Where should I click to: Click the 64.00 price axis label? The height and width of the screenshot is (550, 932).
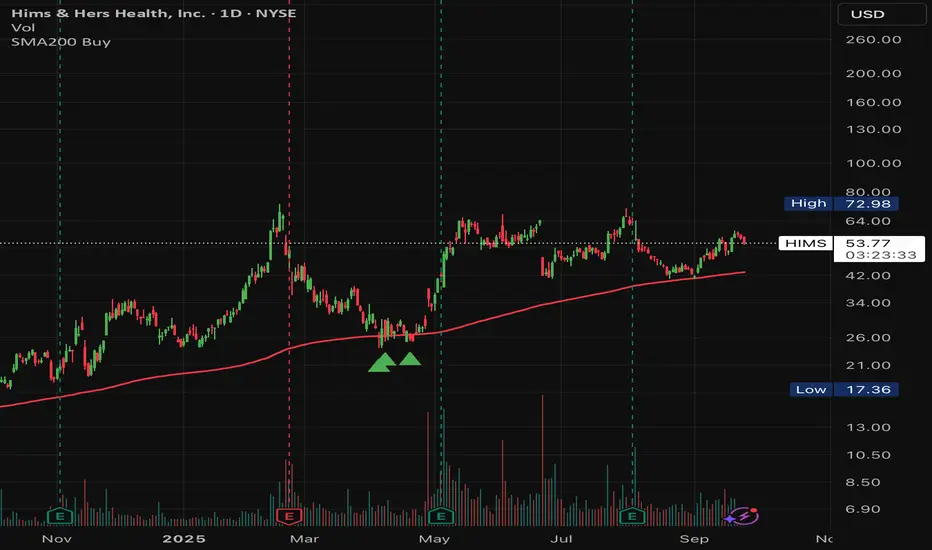868,221
